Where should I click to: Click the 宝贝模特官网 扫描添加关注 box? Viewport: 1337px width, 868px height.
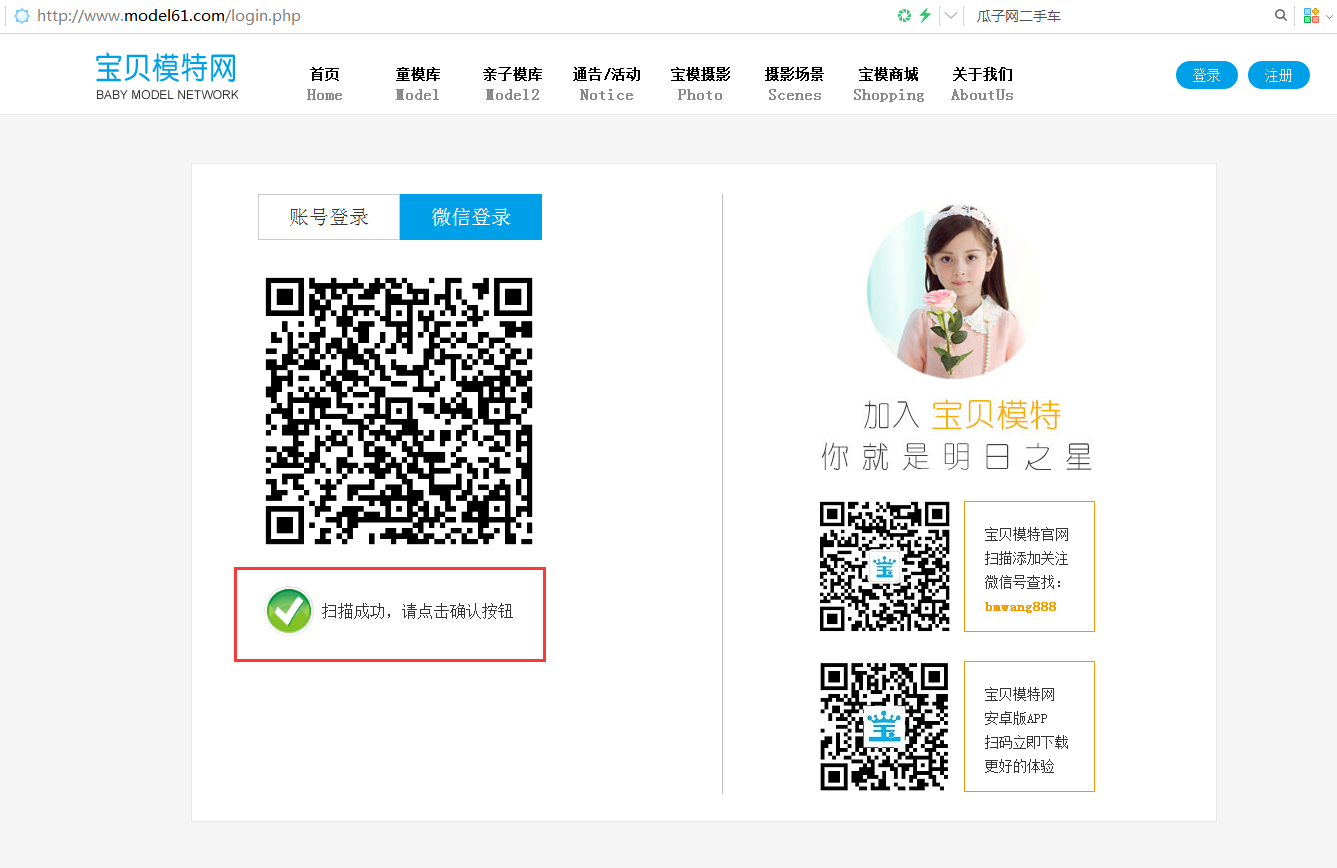[x=1029, y=566]
